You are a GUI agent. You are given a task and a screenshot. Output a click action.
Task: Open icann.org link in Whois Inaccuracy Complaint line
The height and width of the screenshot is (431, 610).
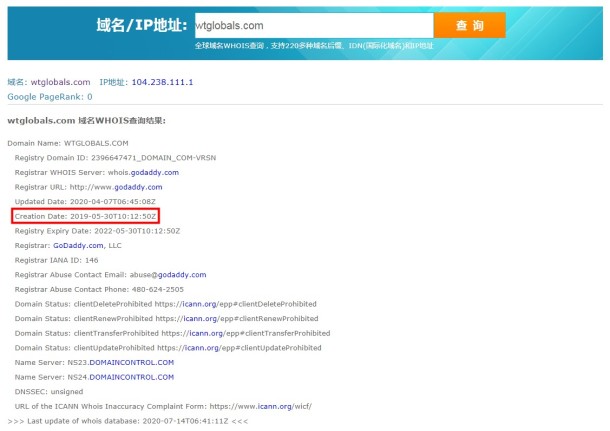(x=275, y=406)
